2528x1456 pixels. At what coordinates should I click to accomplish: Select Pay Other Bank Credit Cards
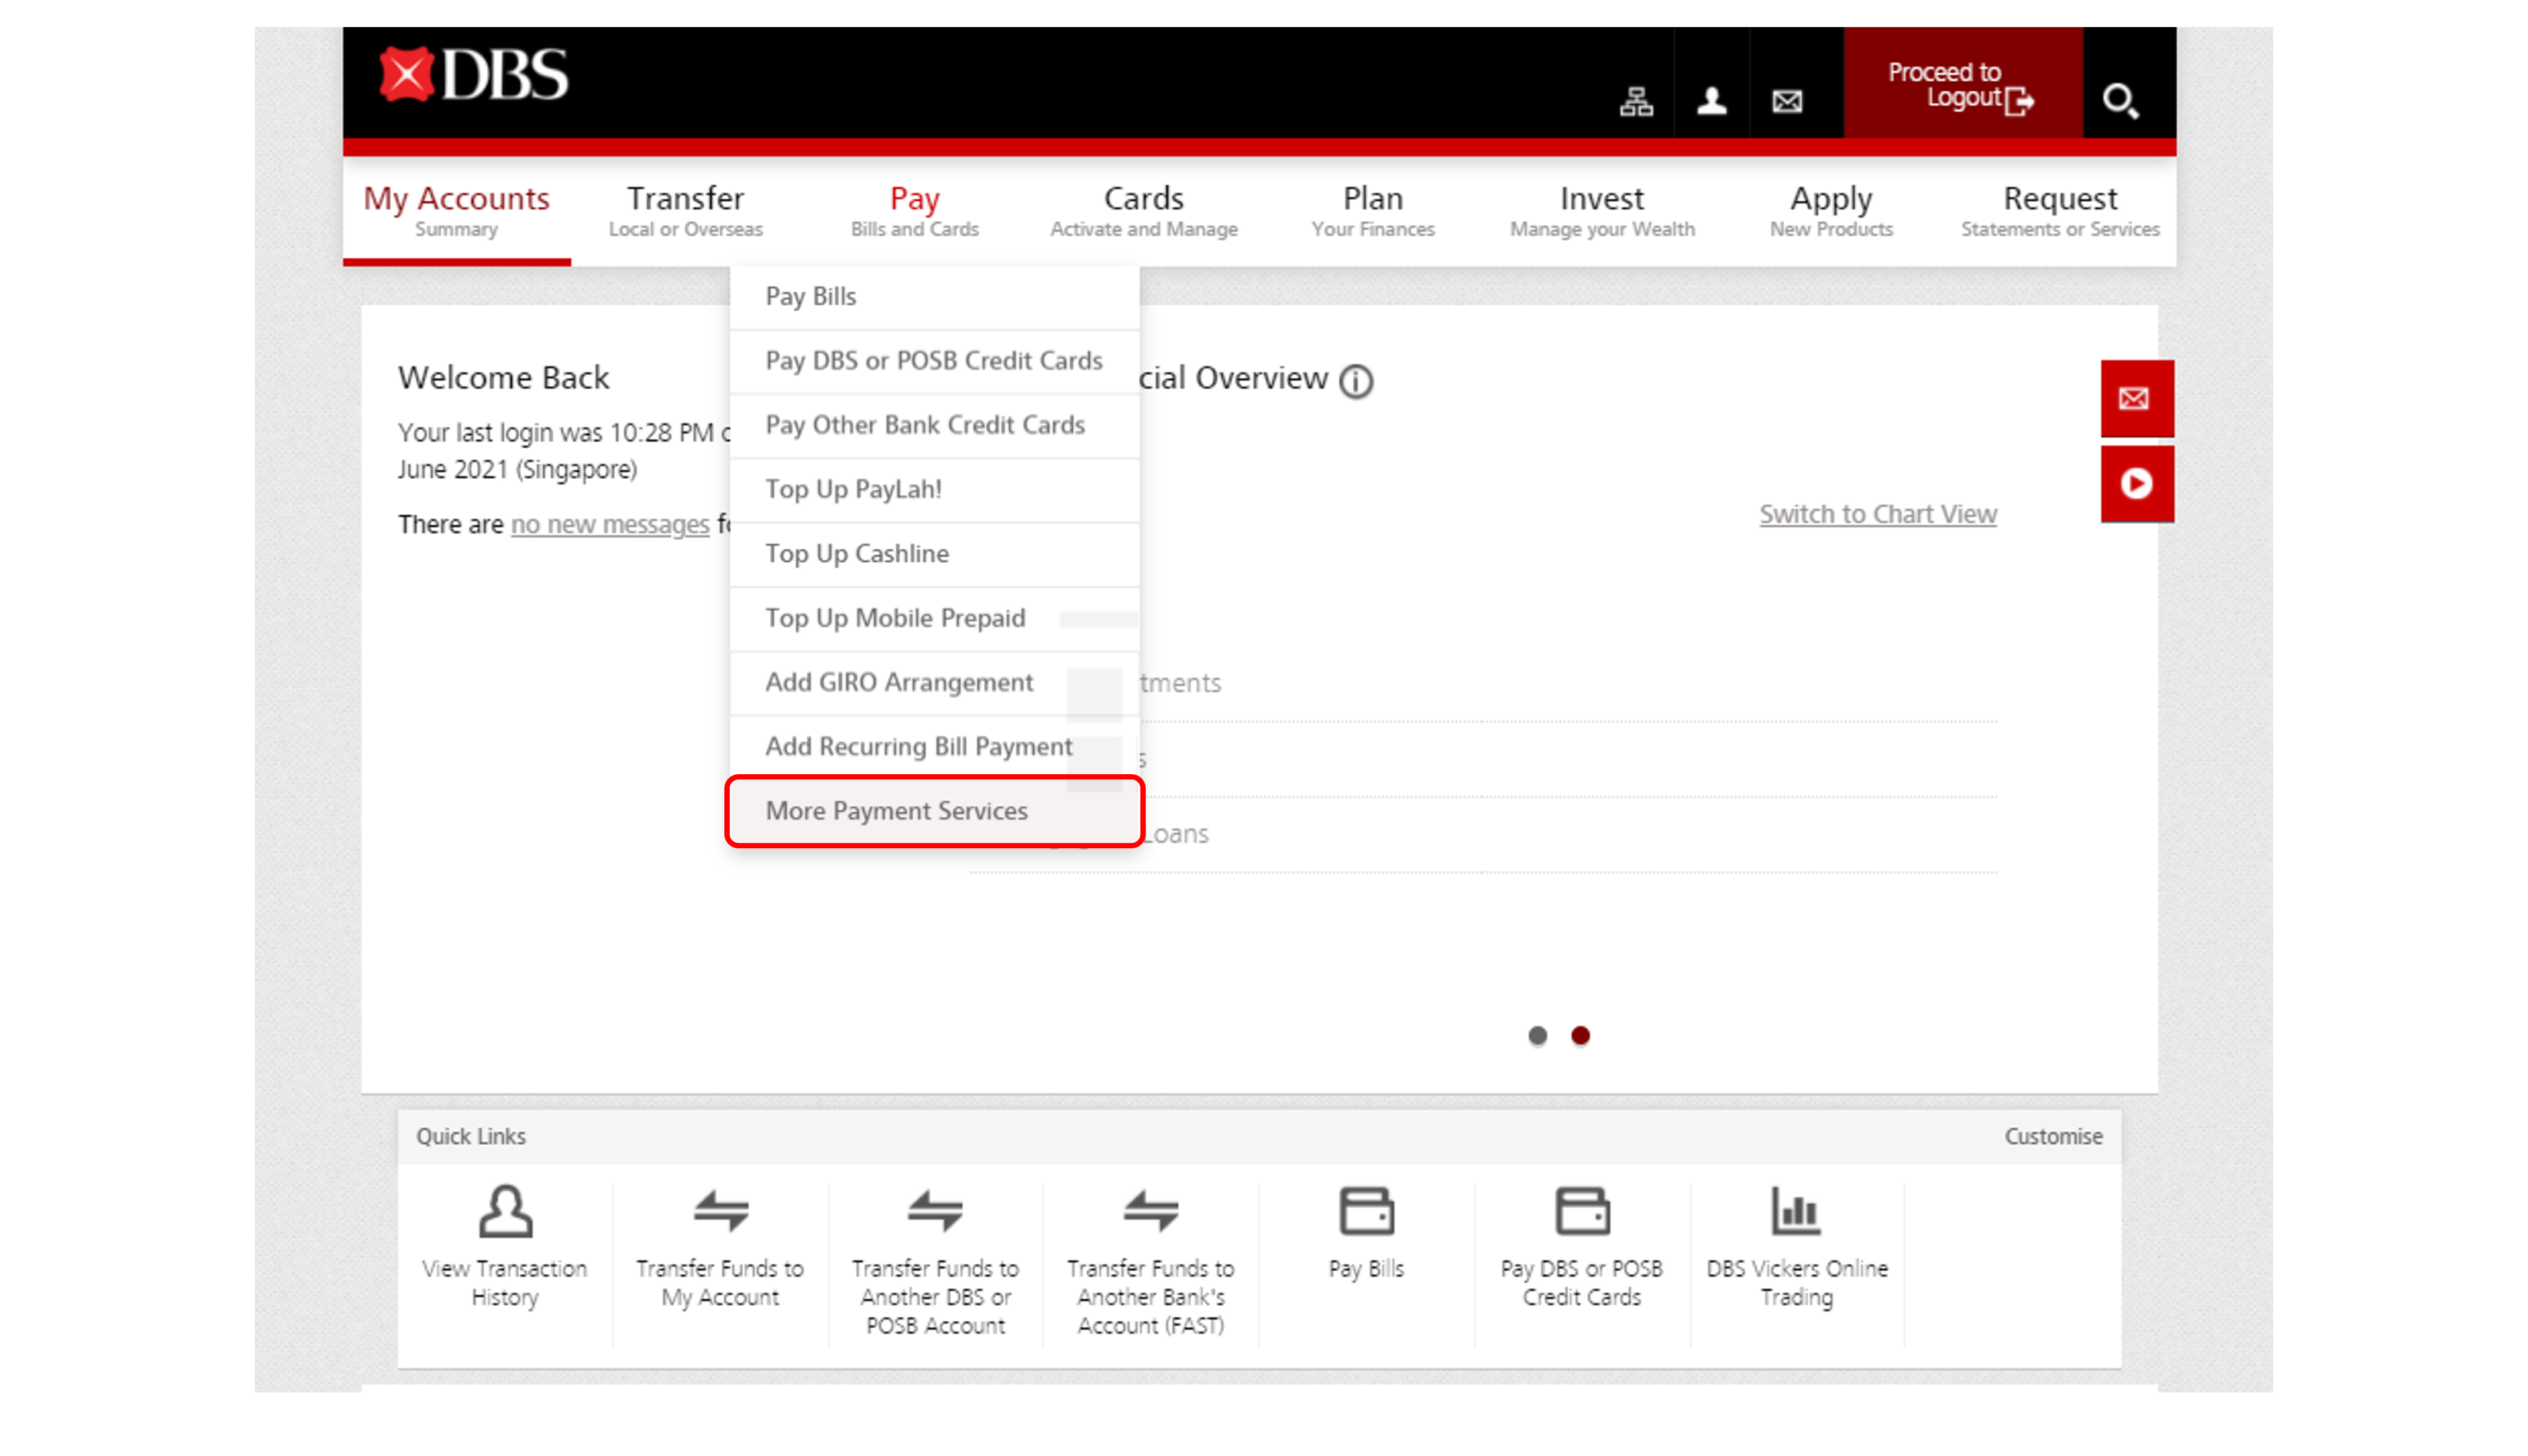[935, 425]
